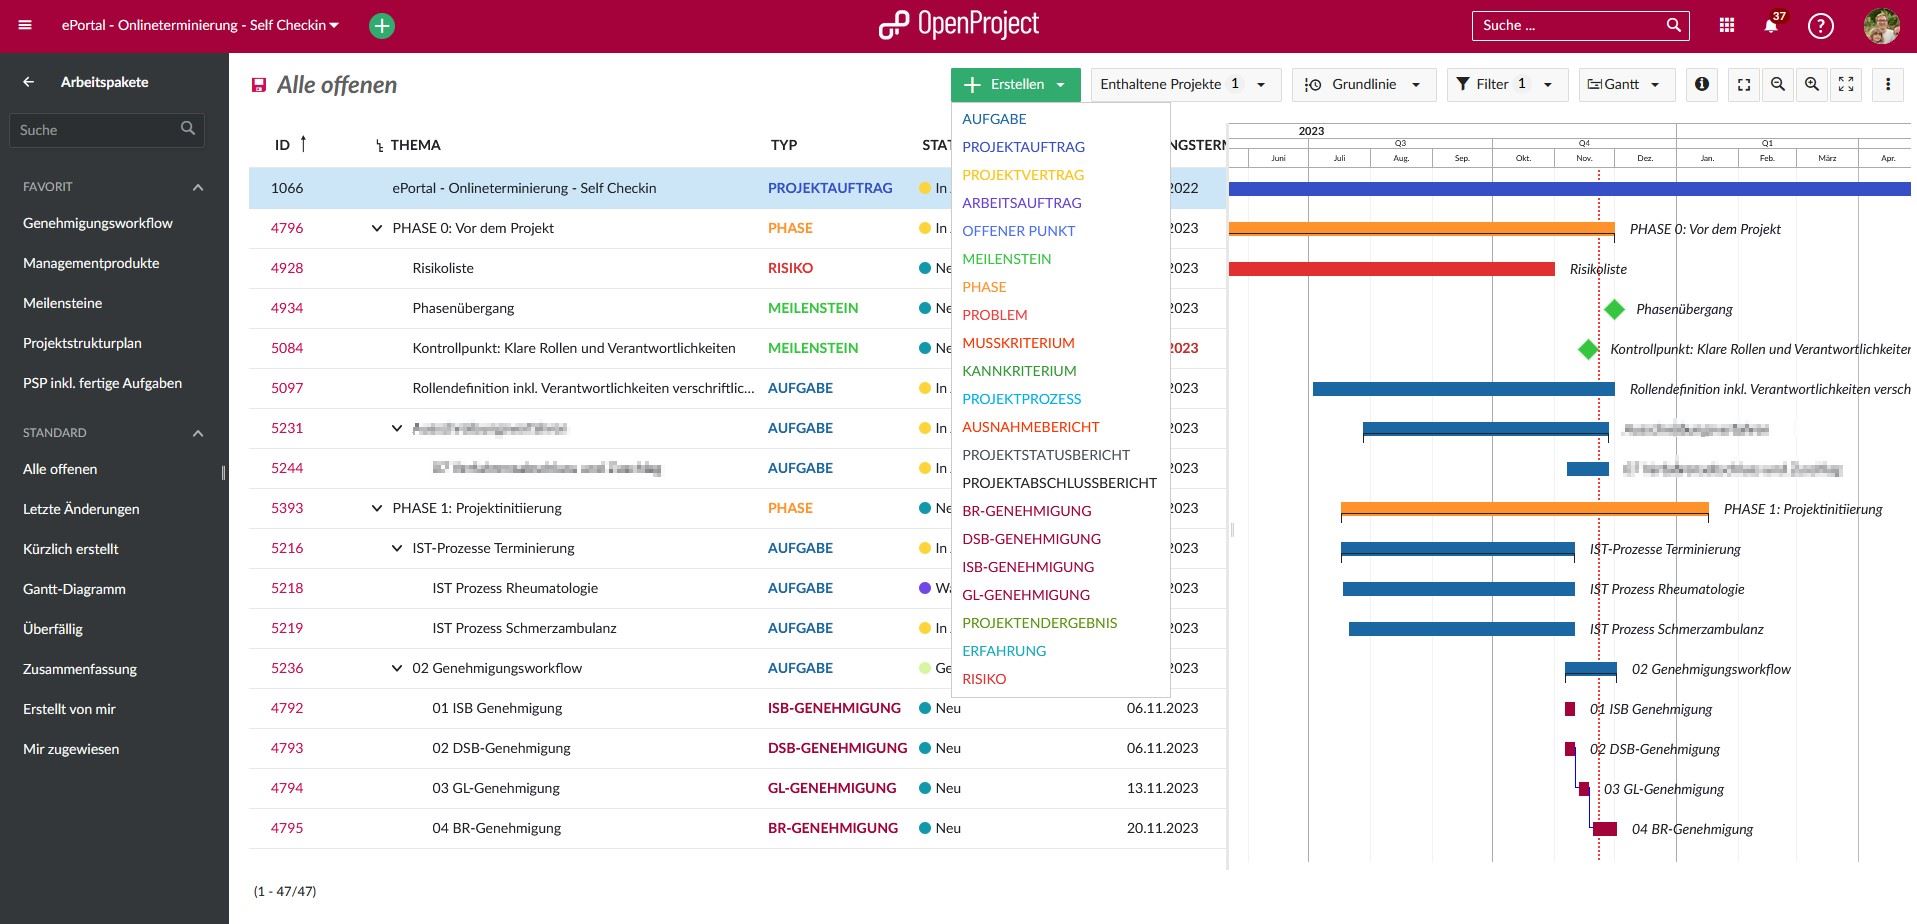
Task: Open the Grundlinie baseline dropdown
Action: tap(1363, 85)
